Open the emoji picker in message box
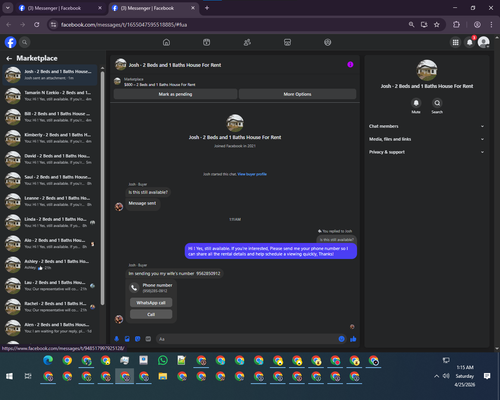500x400 pixels. 341,339
